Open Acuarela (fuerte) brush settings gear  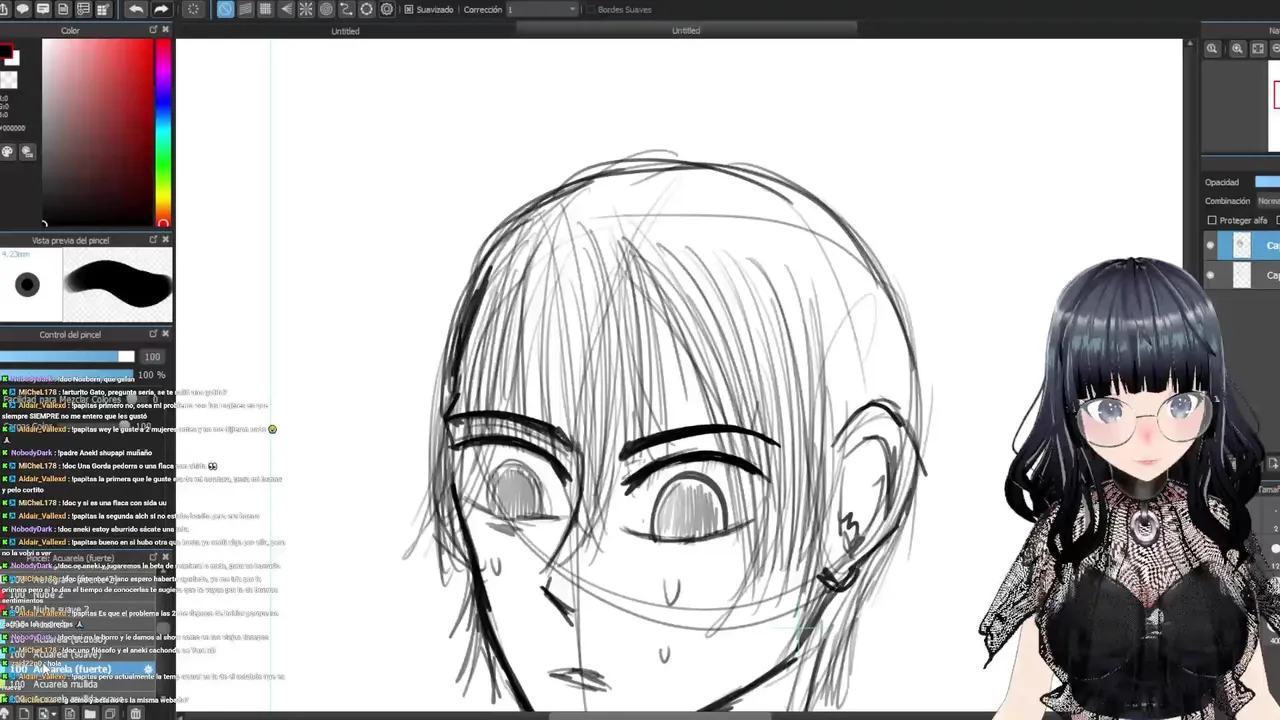coord(148,669)
